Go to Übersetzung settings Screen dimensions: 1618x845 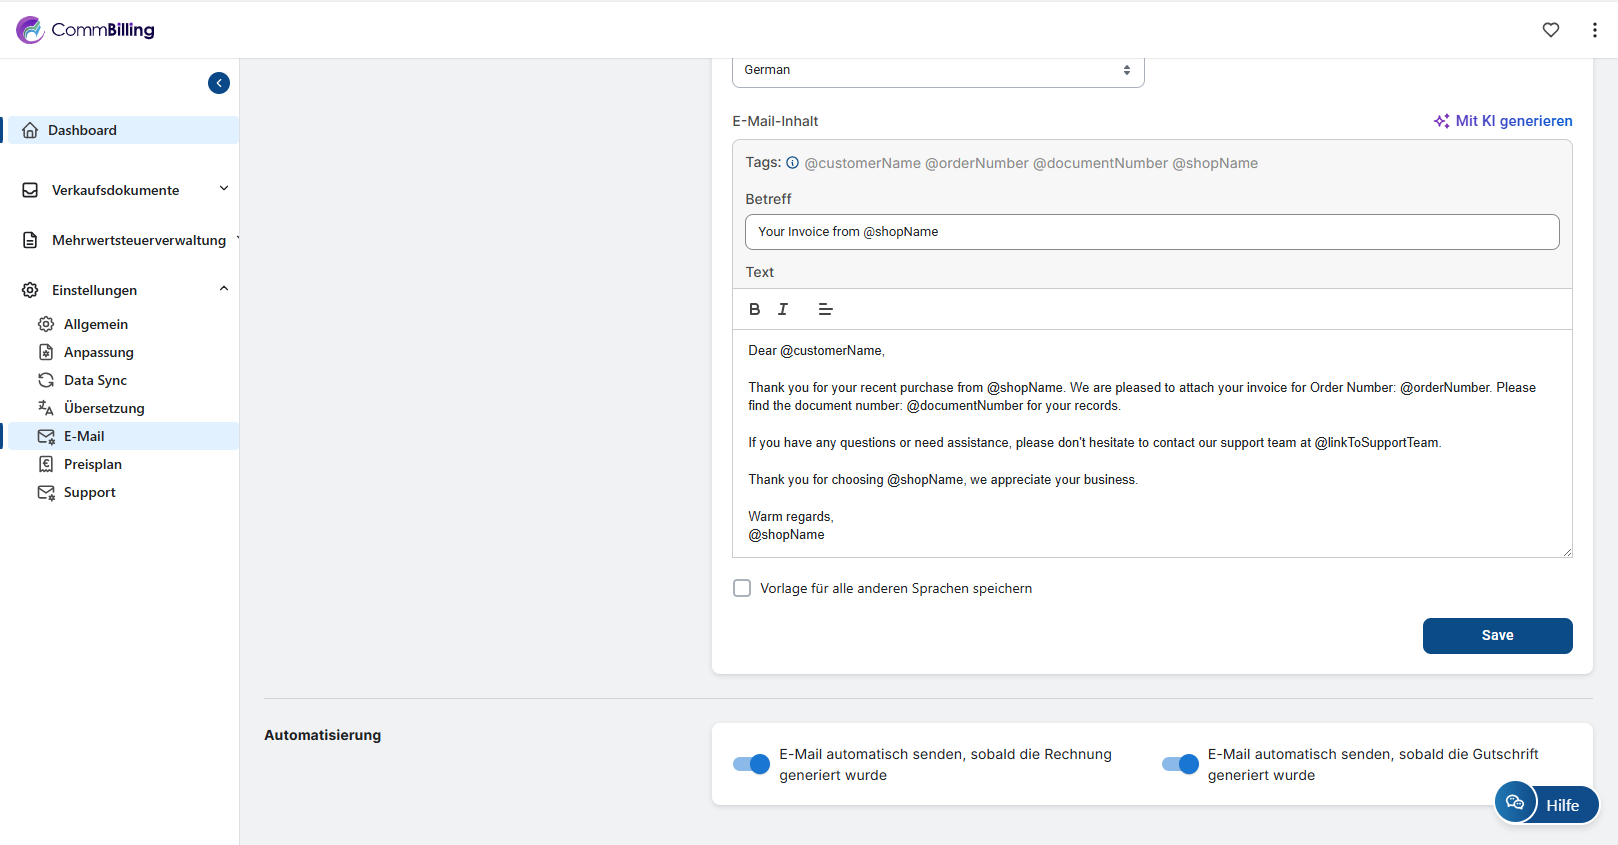point(104,408)
